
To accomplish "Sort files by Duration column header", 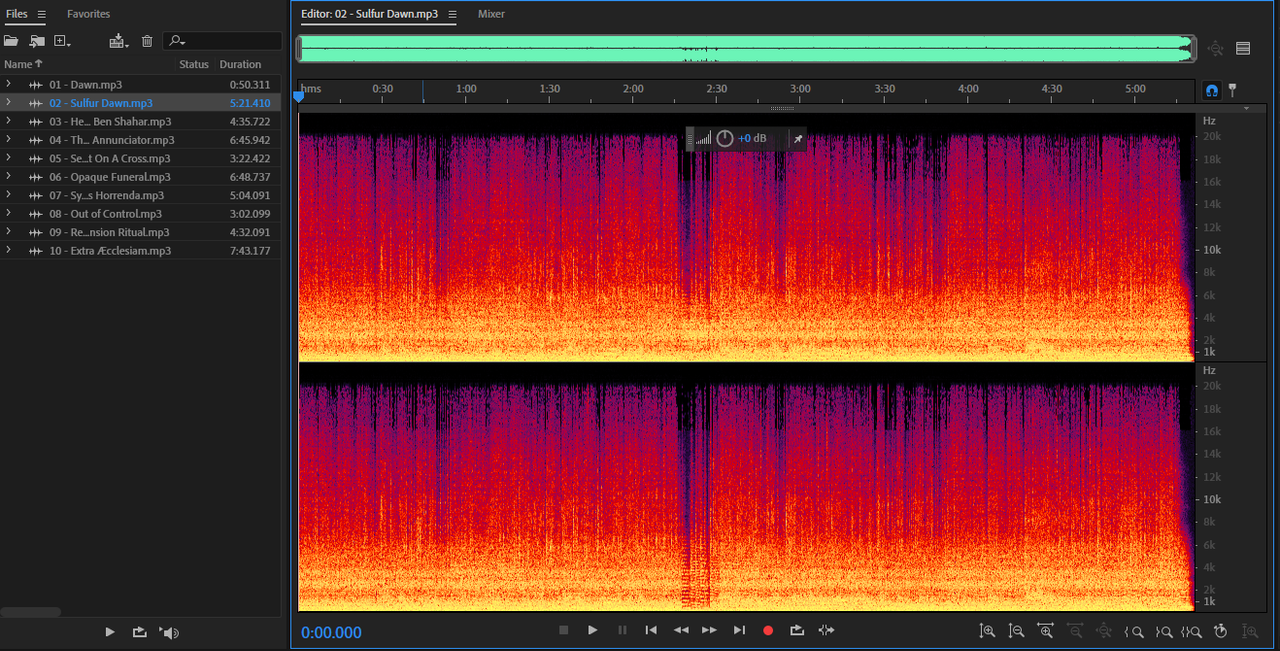I will click(x=240, y=64).
